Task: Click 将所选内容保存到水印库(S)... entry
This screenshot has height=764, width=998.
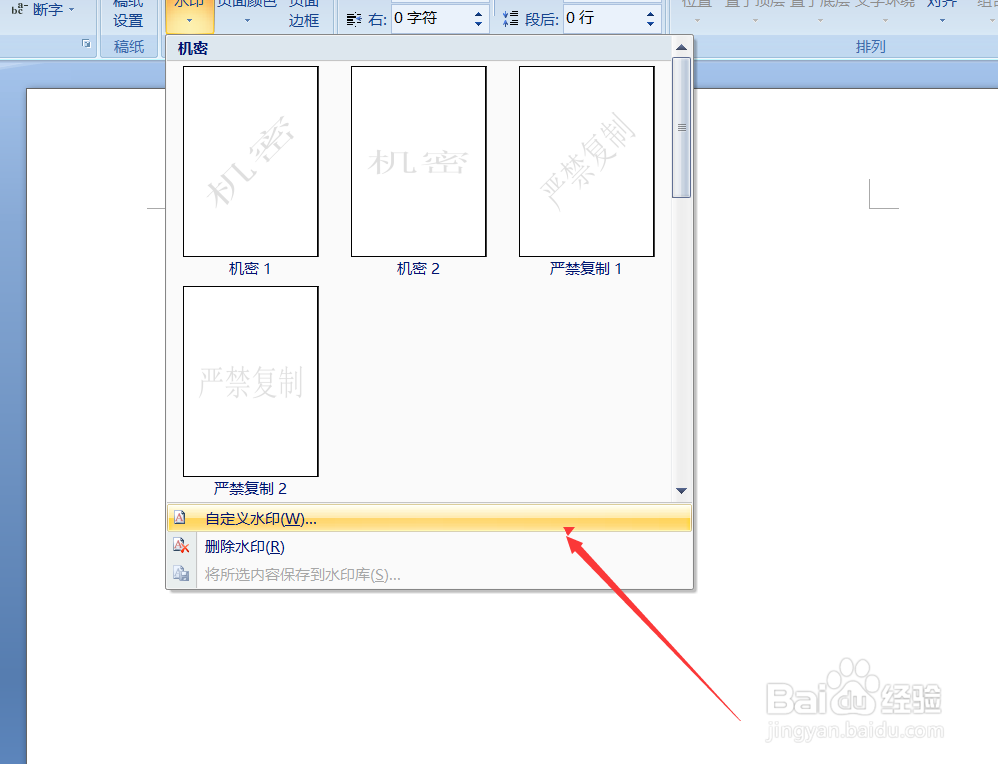Action: 429,574
